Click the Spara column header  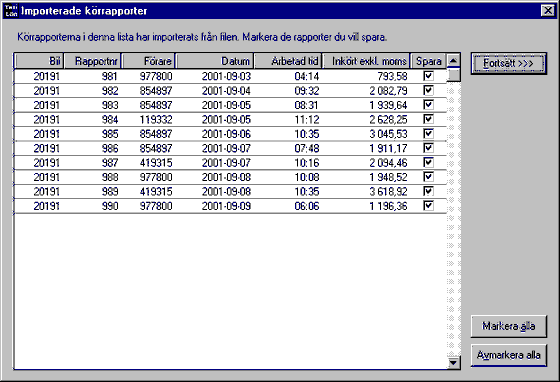click(428, 61)
